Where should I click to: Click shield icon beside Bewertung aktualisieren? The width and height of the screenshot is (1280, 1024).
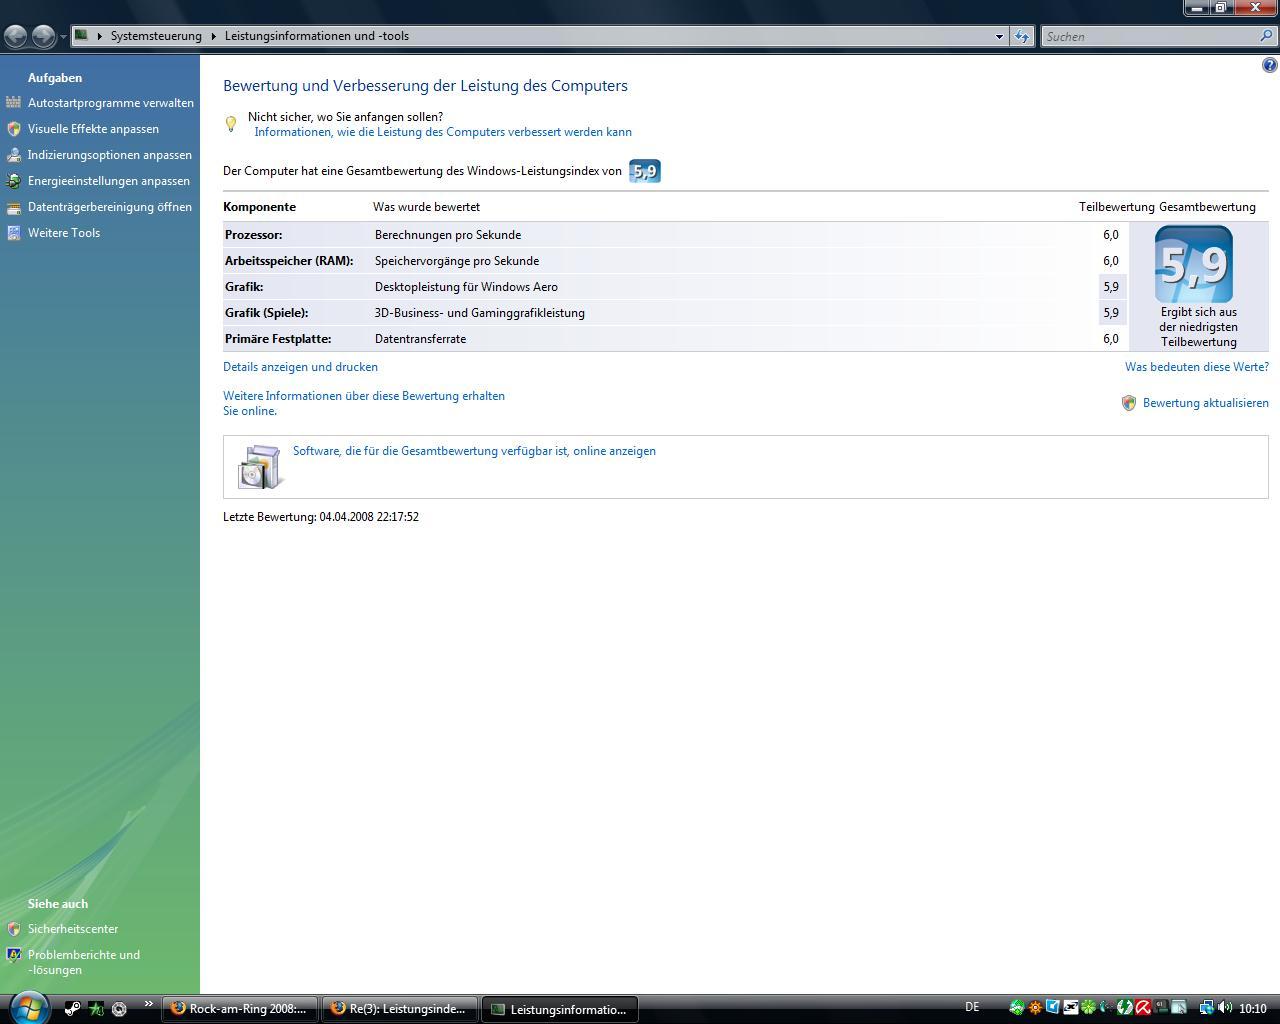[x=1129, y=403]
